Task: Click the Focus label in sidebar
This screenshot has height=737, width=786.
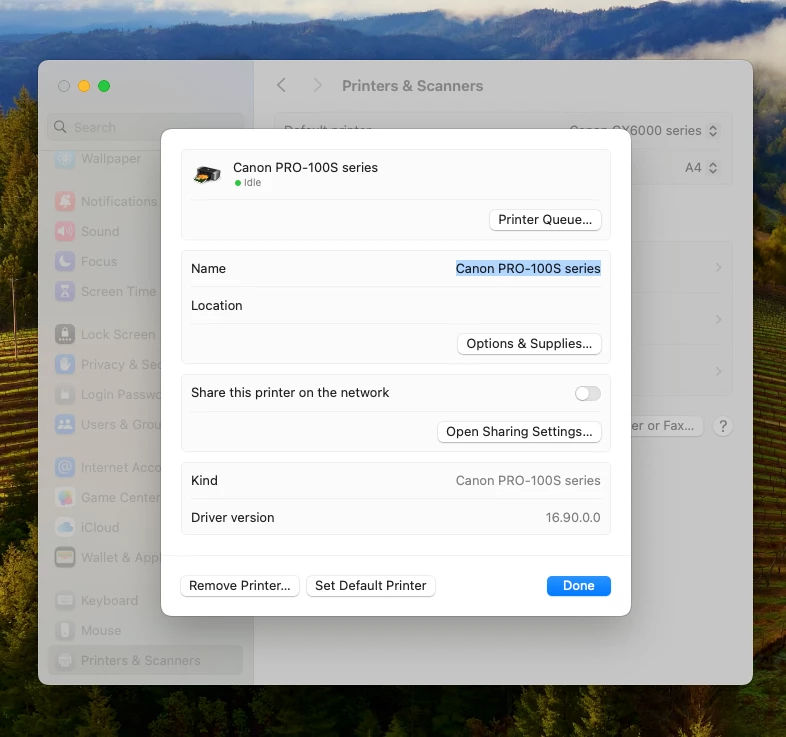Action: (99, 262)
